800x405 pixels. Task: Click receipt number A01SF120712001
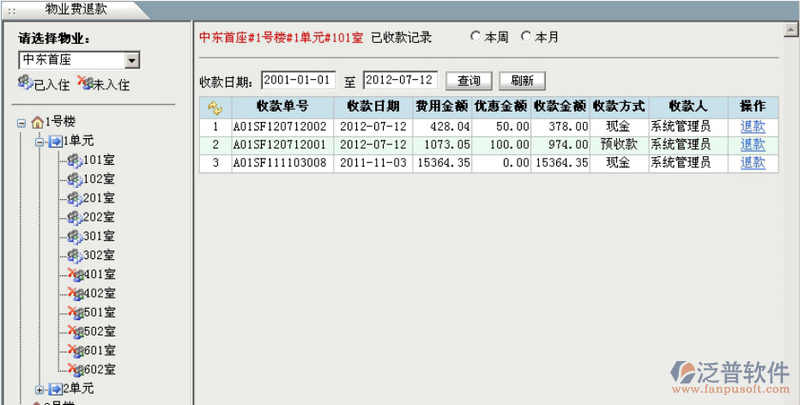click(x=280, y=145)
